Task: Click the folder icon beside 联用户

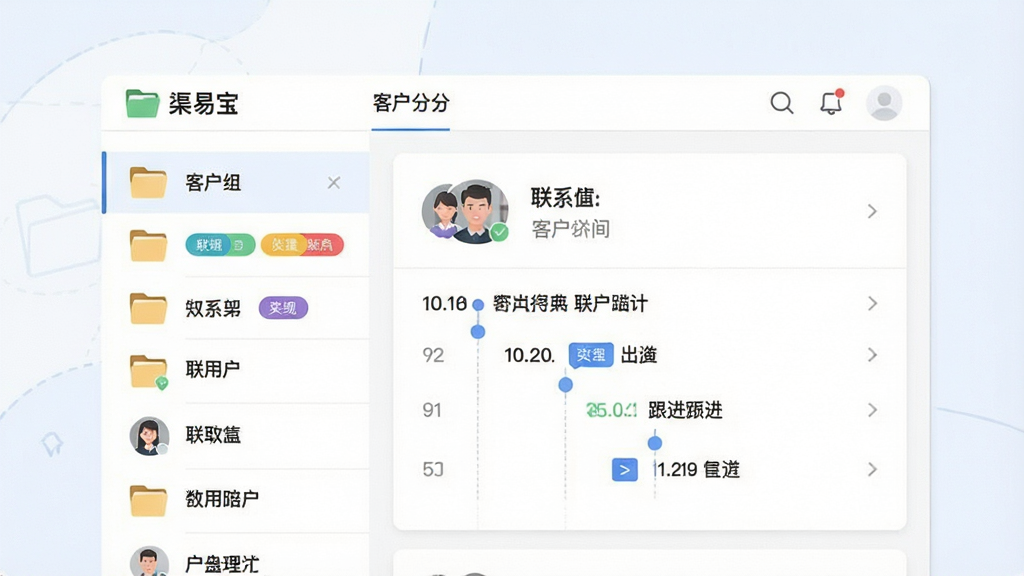Action: pos(148,372)
